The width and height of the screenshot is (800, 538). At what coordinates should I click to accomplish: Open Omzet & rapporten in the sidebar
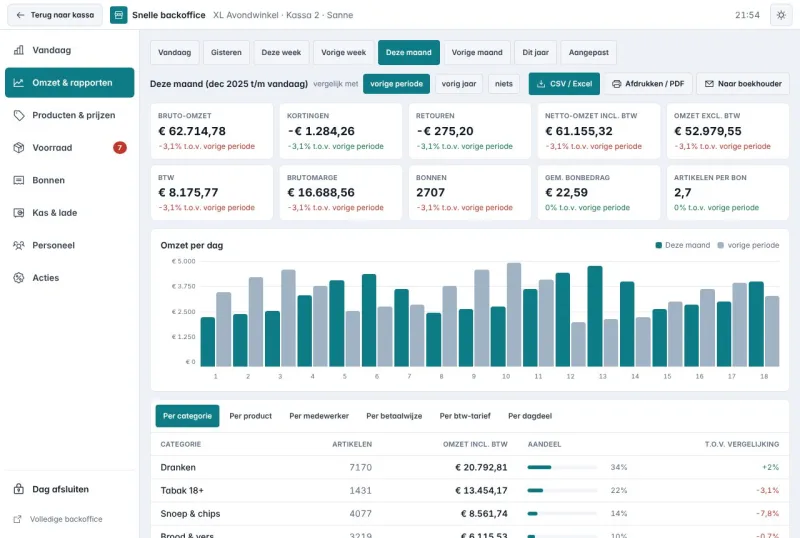pyautogui.click(x=69, y=83)
